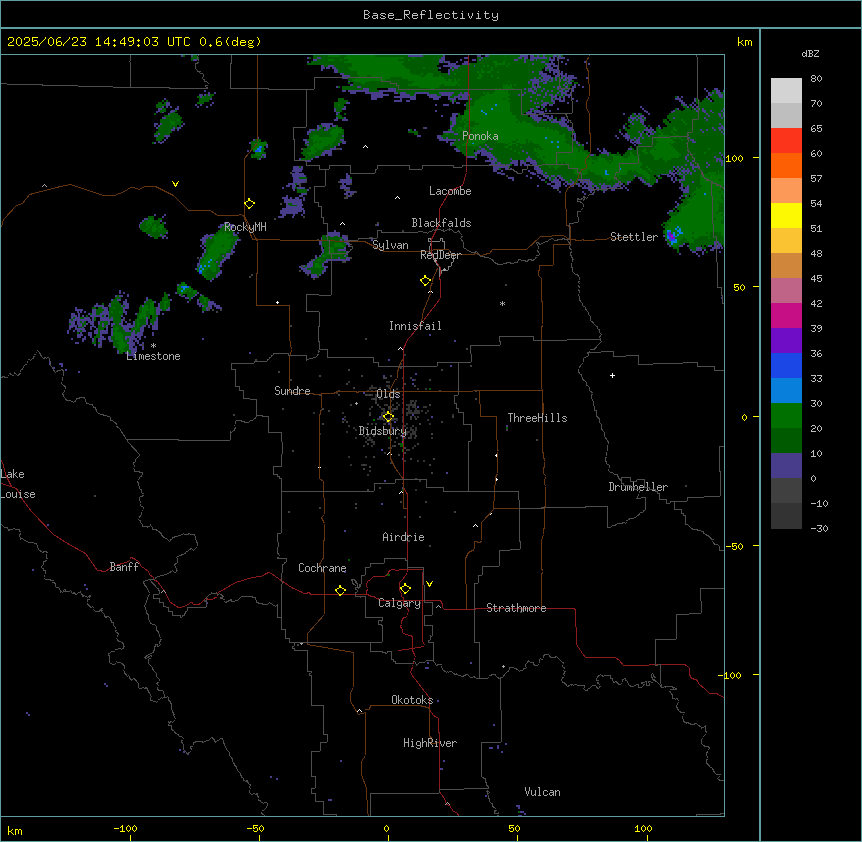Image resolution: width=862 pixels, height=842 pixels.
Task: Click the ThreeHills label
Action: (x=537, y=418)
